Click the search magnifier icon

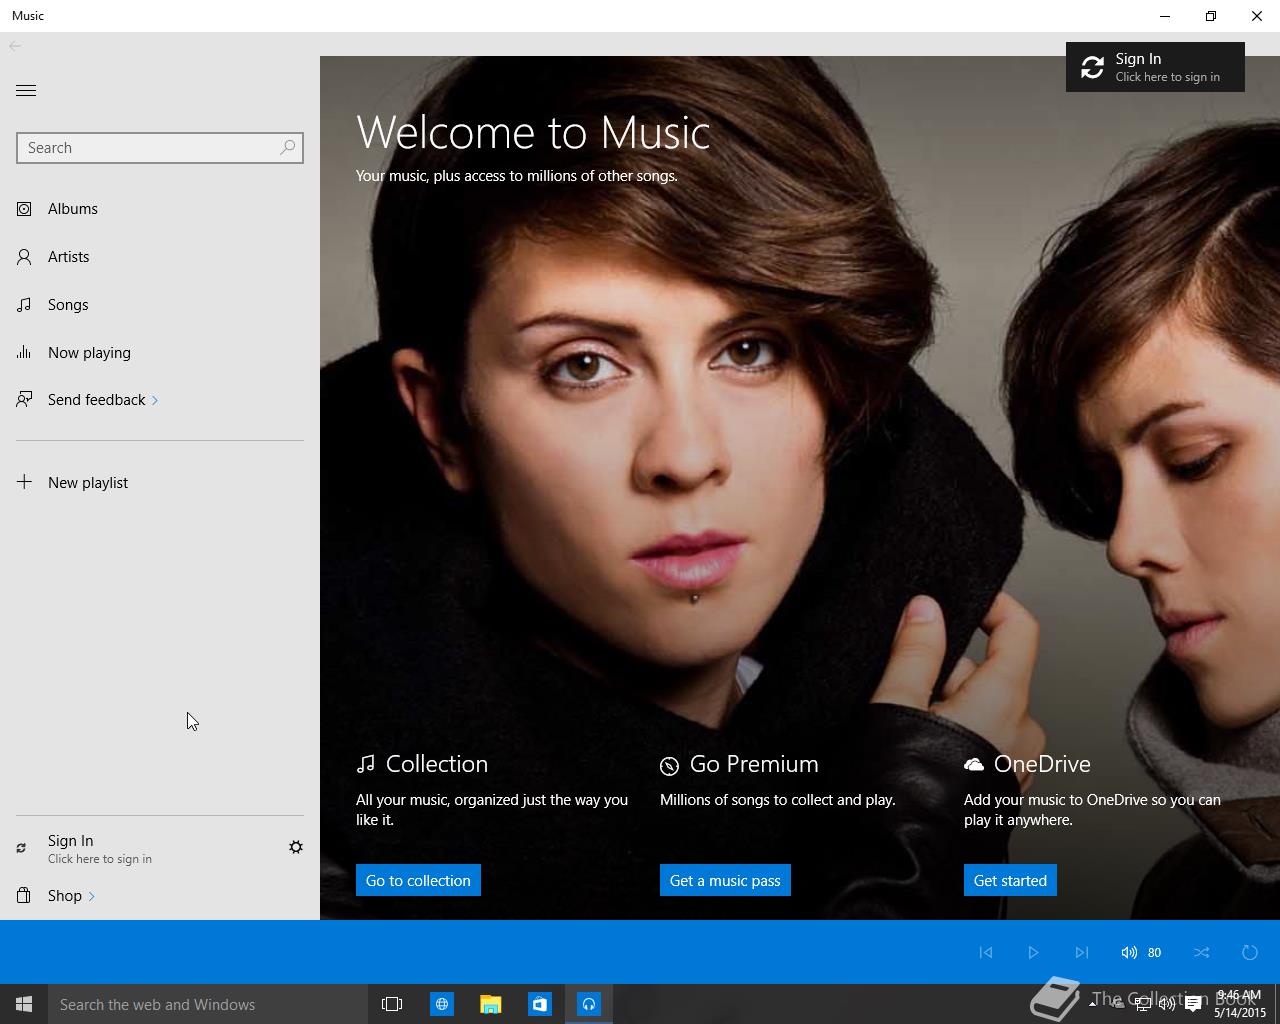tap(288, 148)
